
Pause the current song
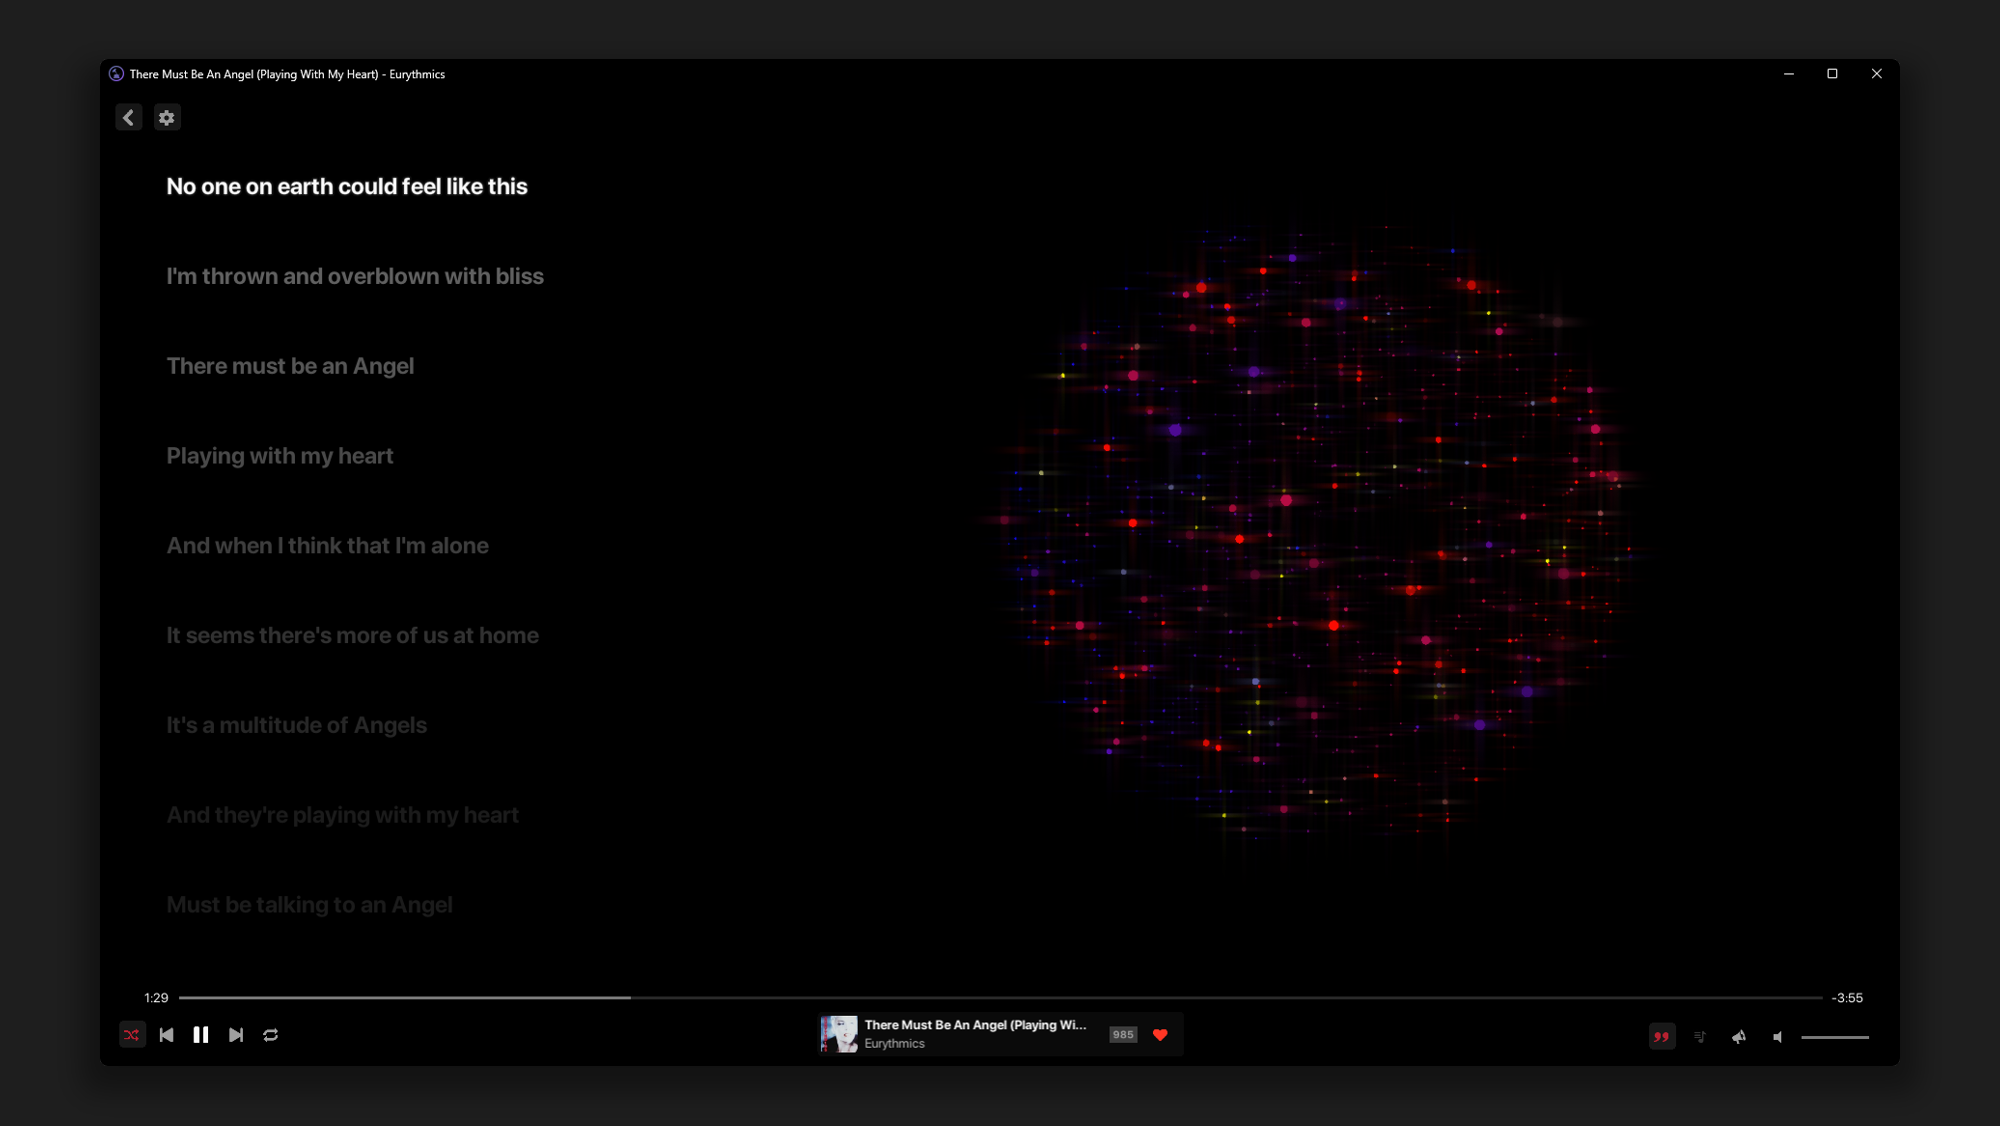201,1035
